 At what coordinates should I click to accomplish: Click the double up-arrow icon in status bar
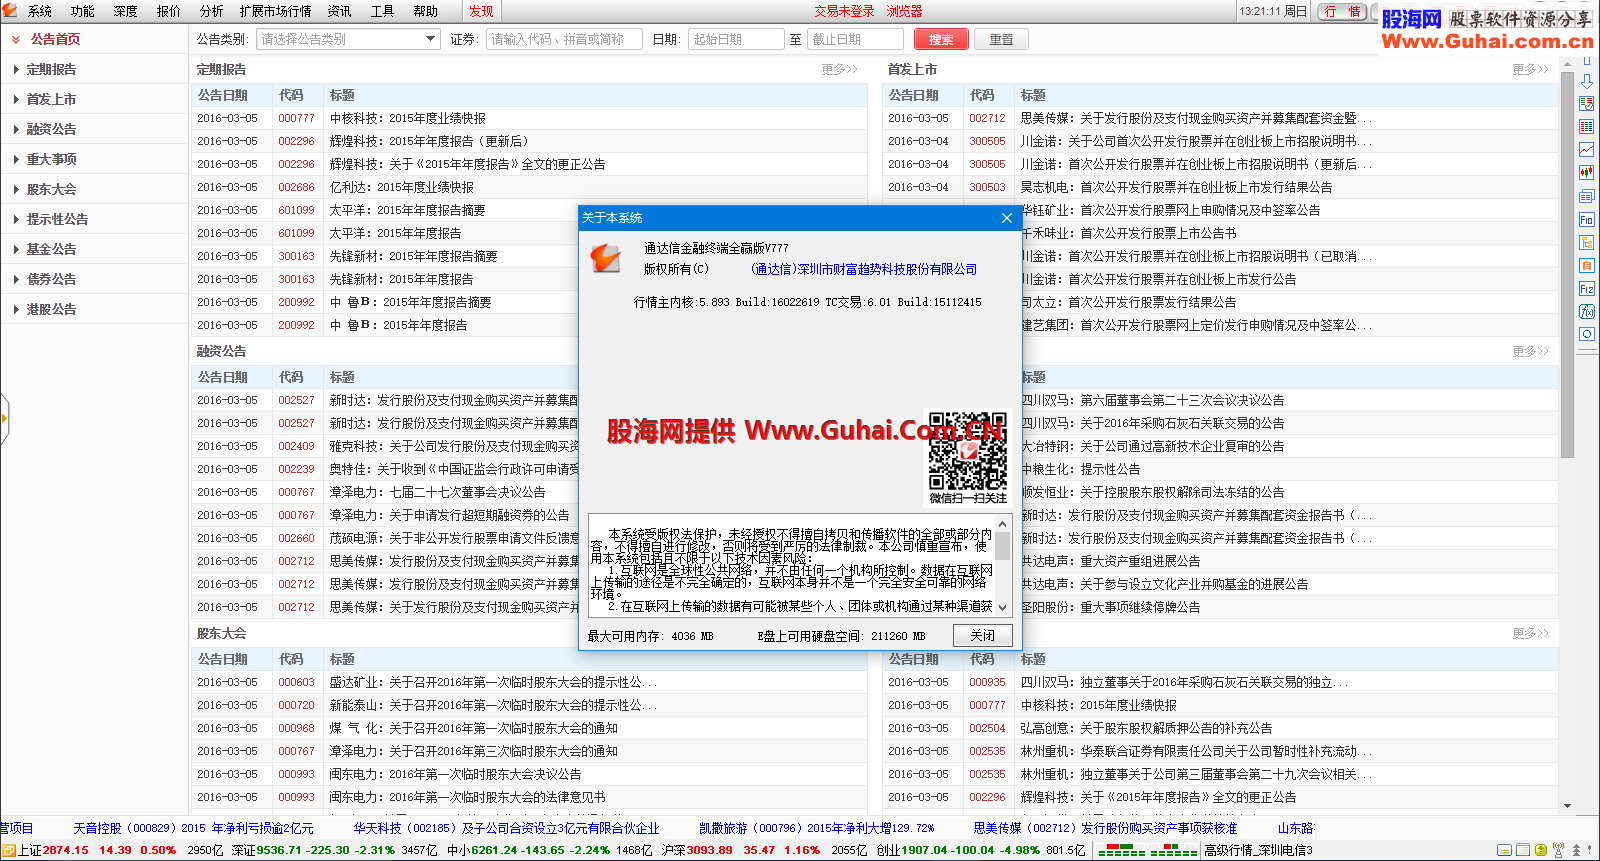1576,850
